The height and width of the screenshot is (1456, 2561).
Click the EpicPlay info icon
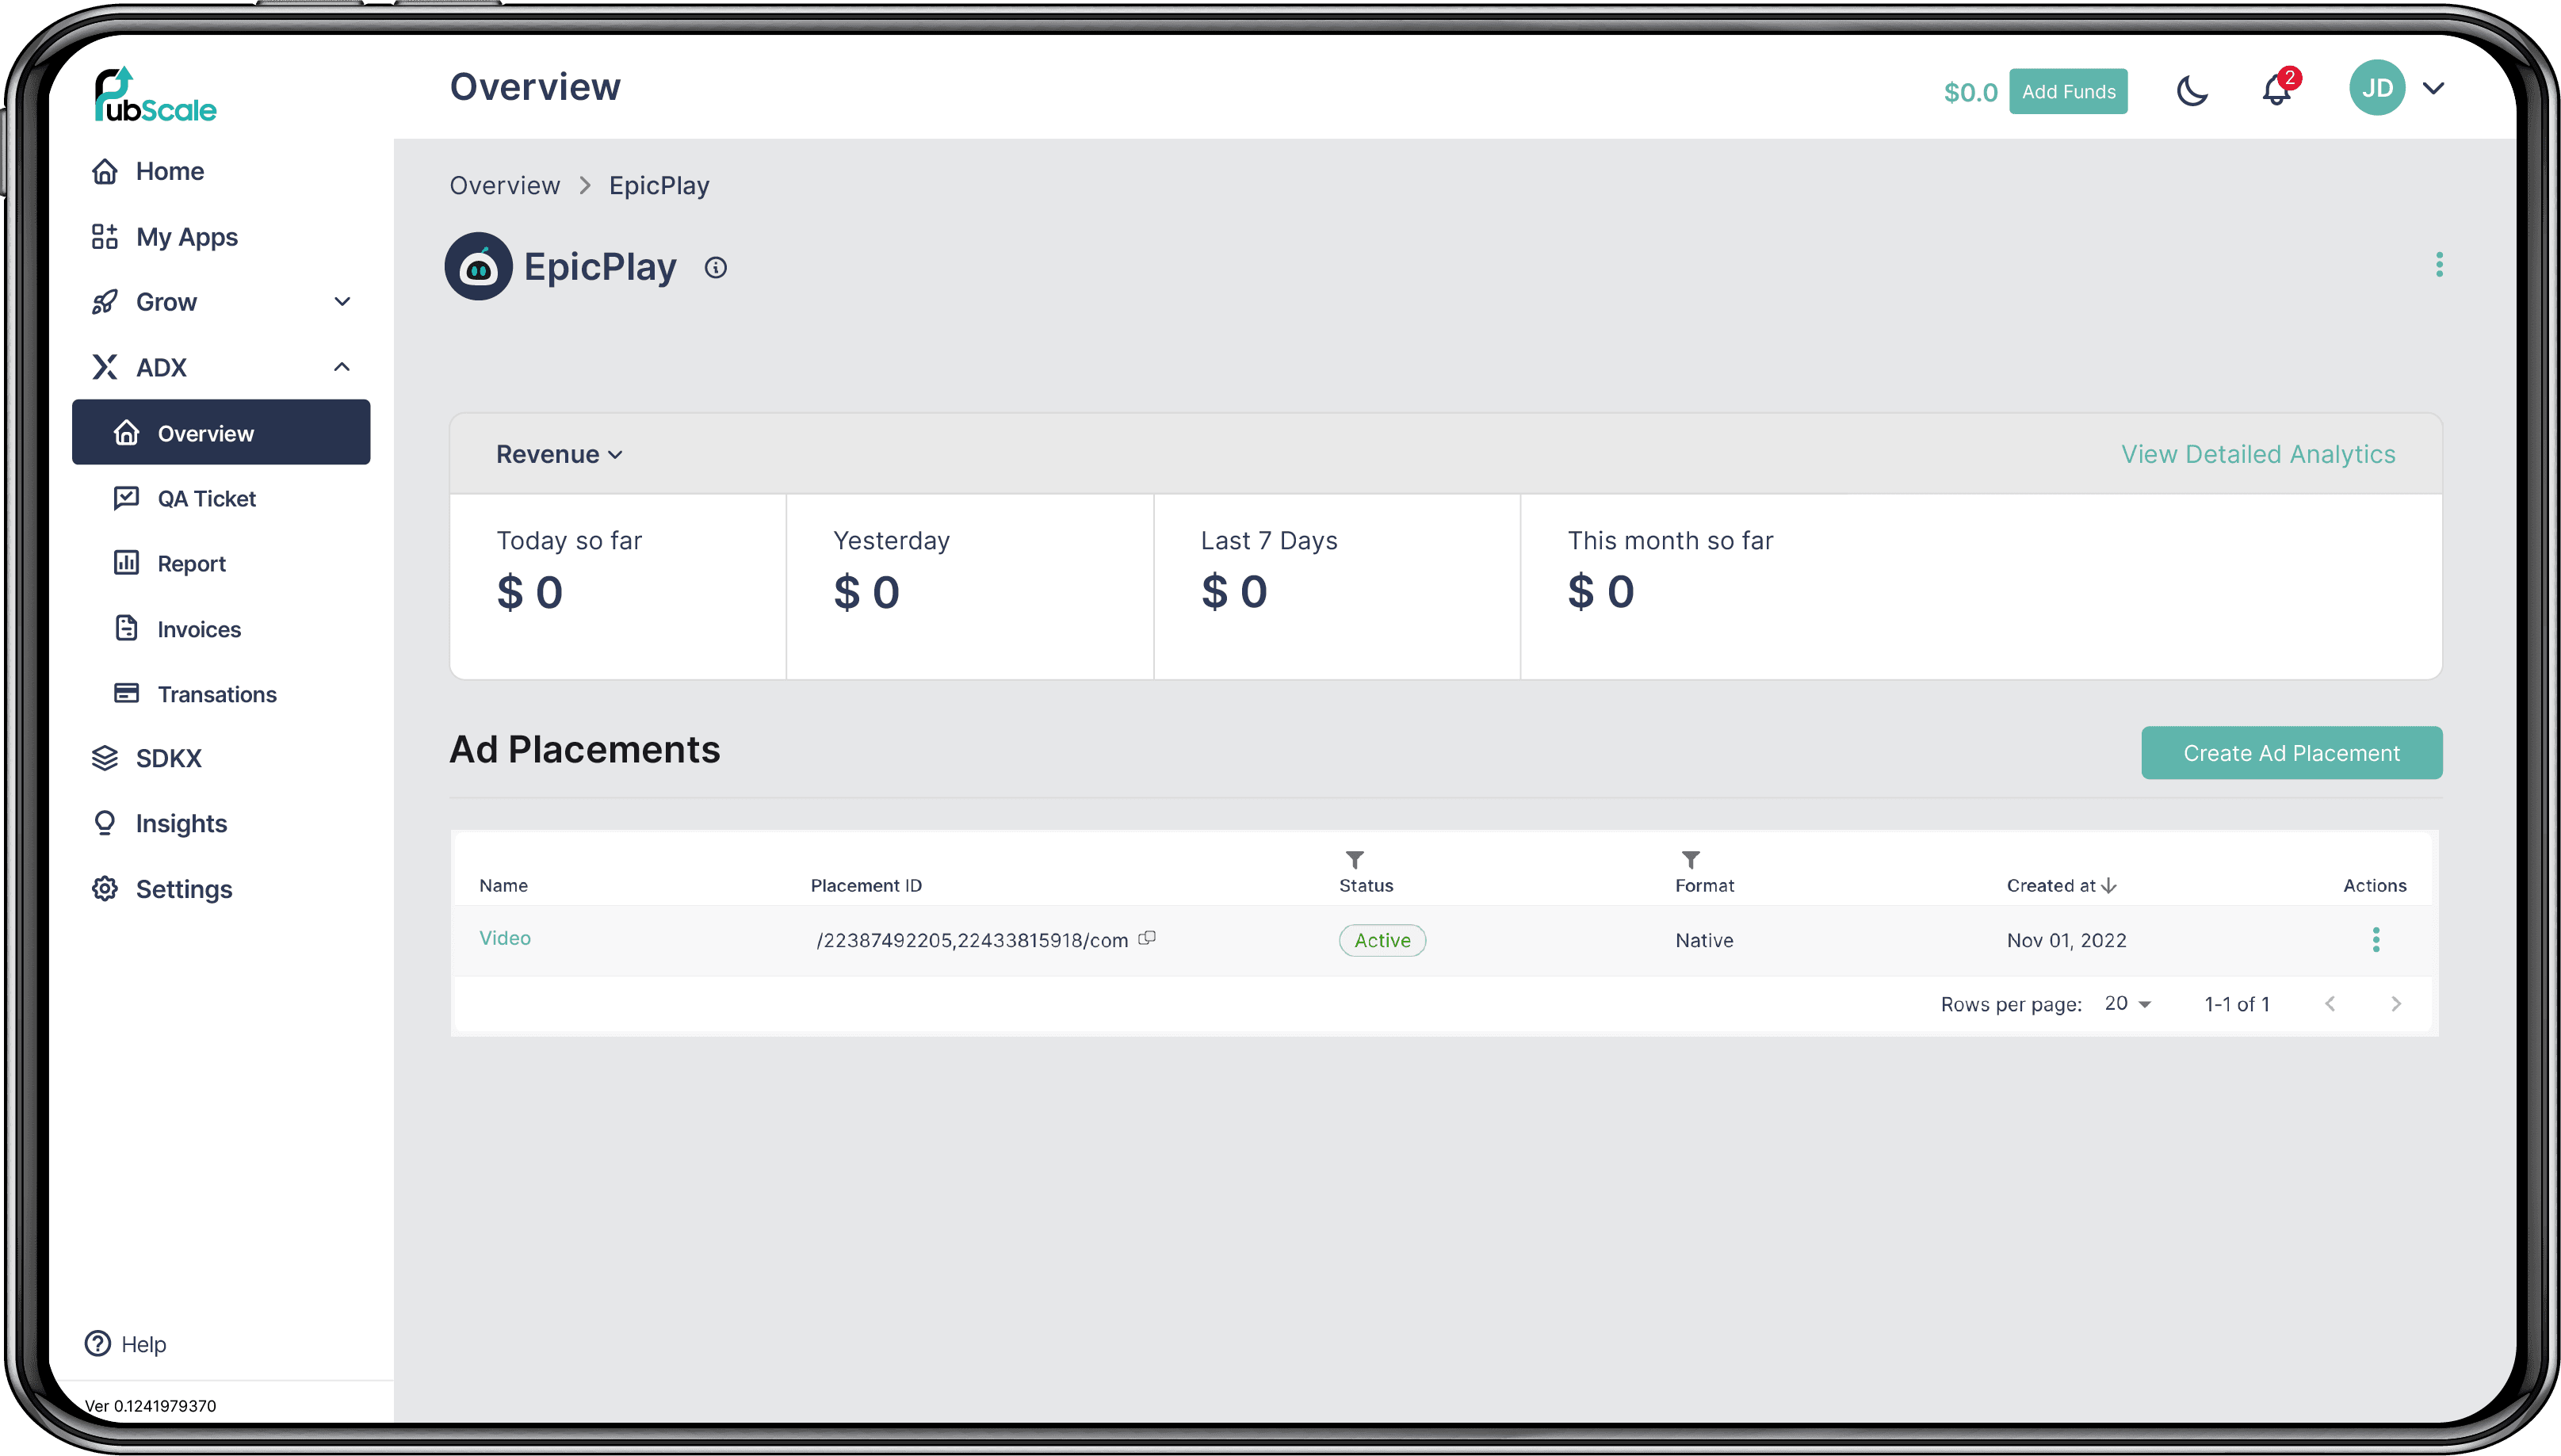(x=715, y=268)
